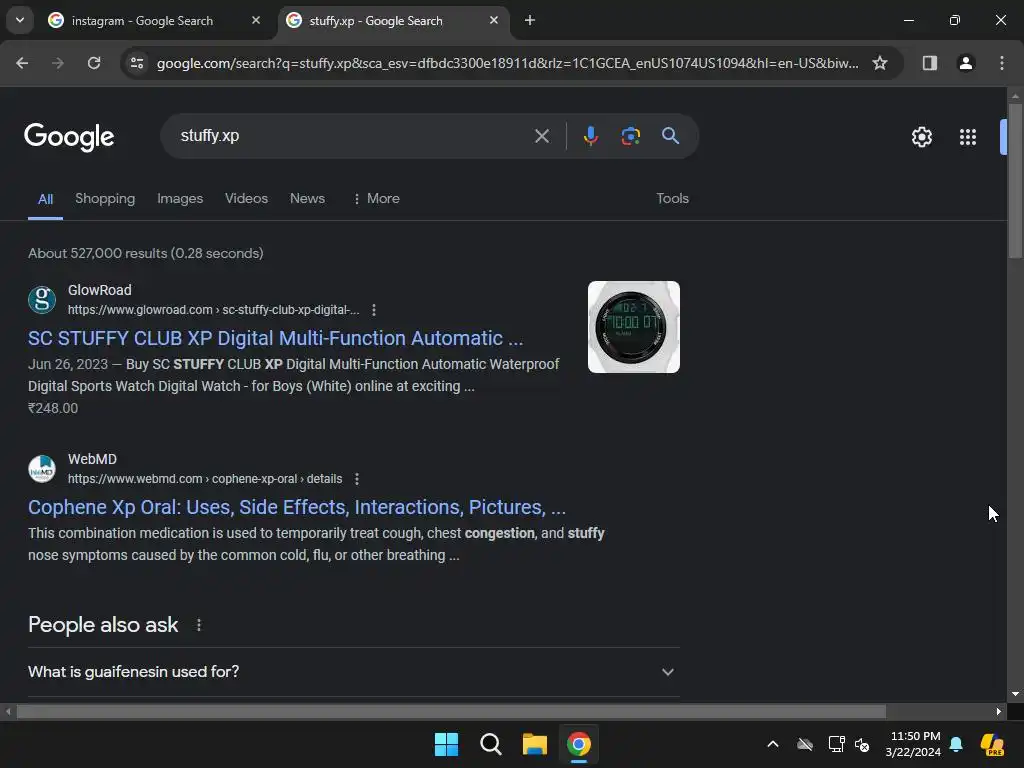This screenshot has height=768, width=1024.
Task: Open clock and date in taskbar
Action: coord(913,744)
